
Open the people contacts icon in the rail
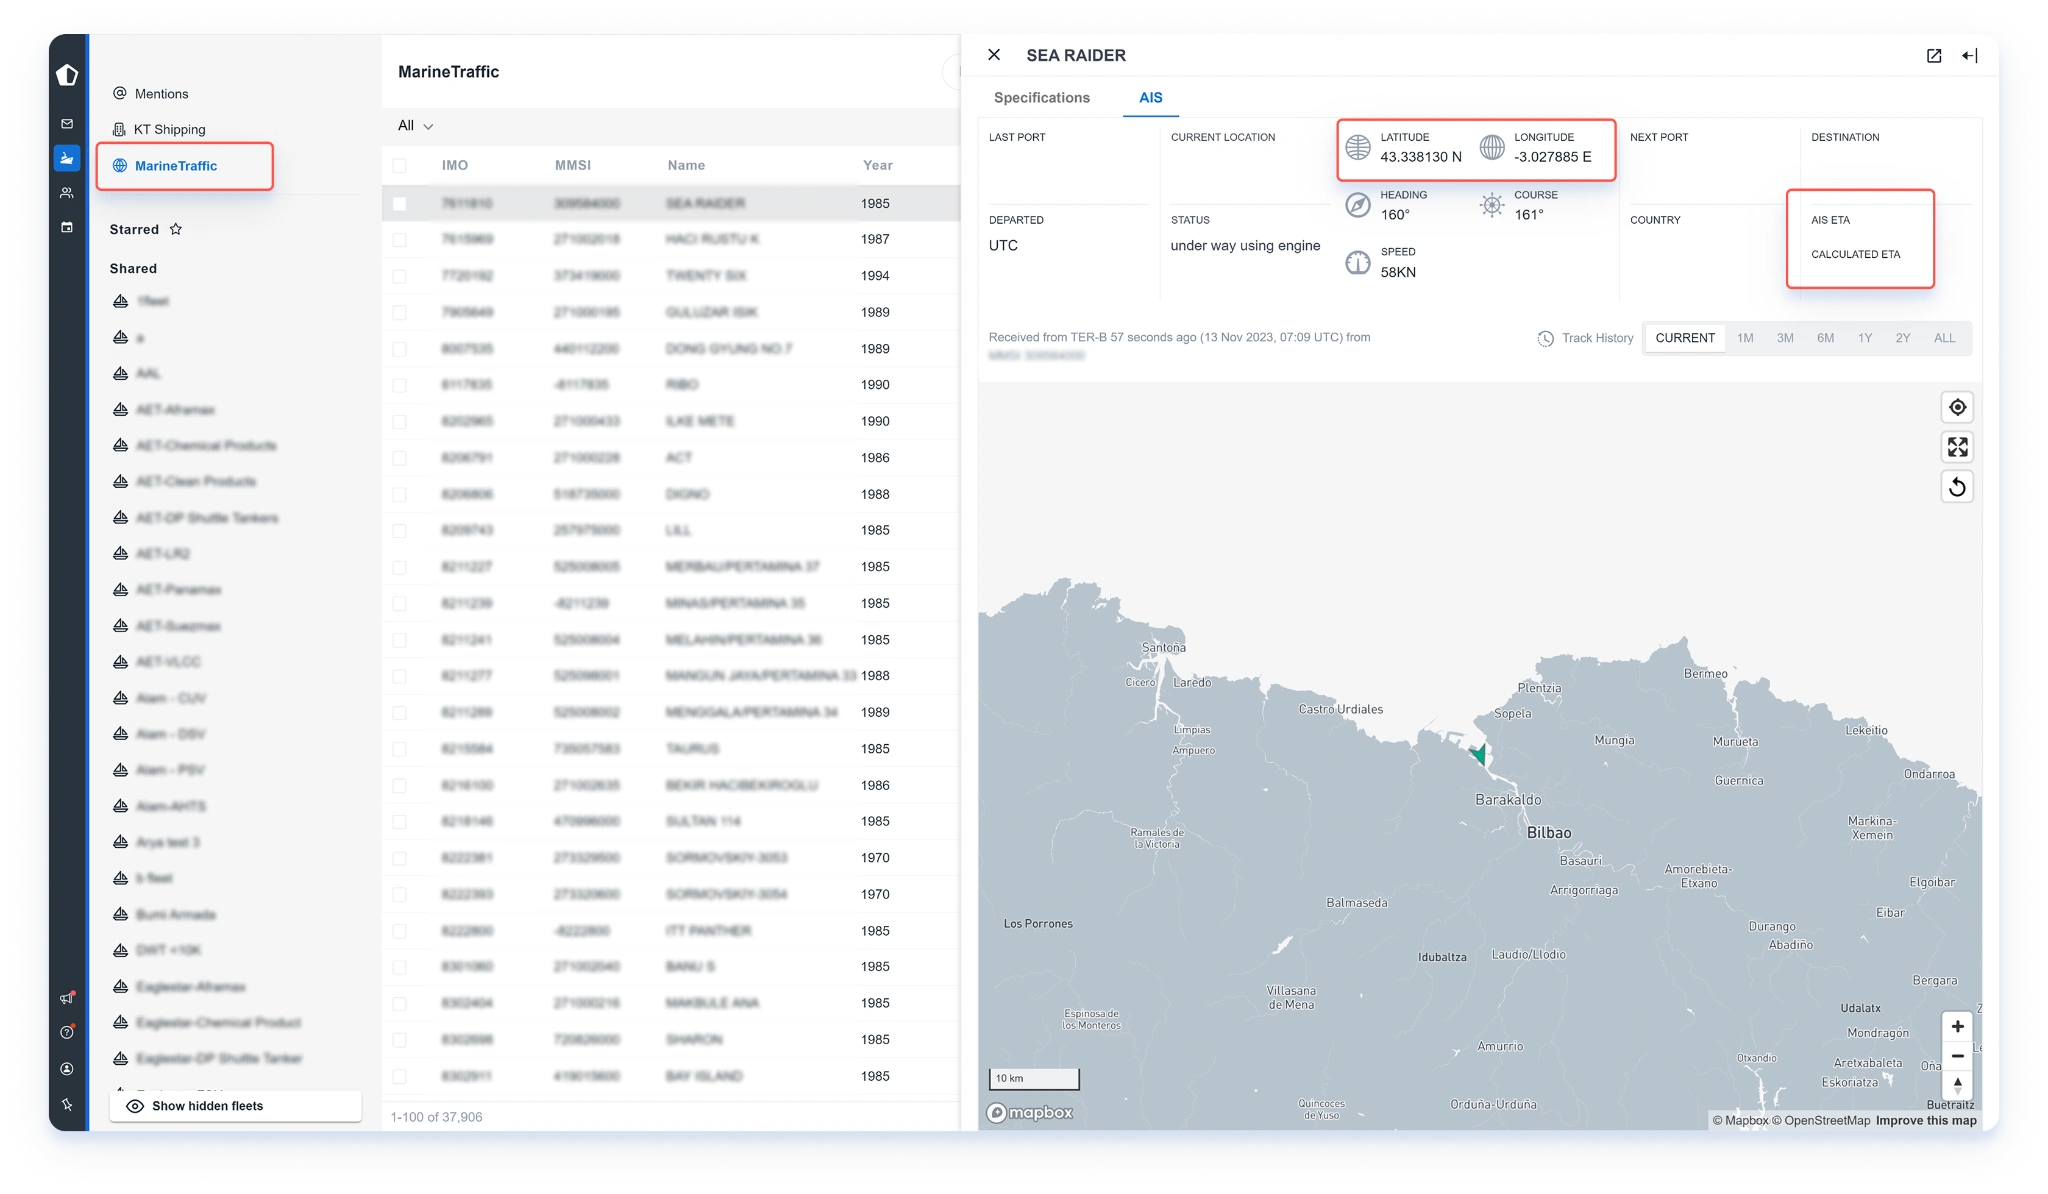pos(67,193)
